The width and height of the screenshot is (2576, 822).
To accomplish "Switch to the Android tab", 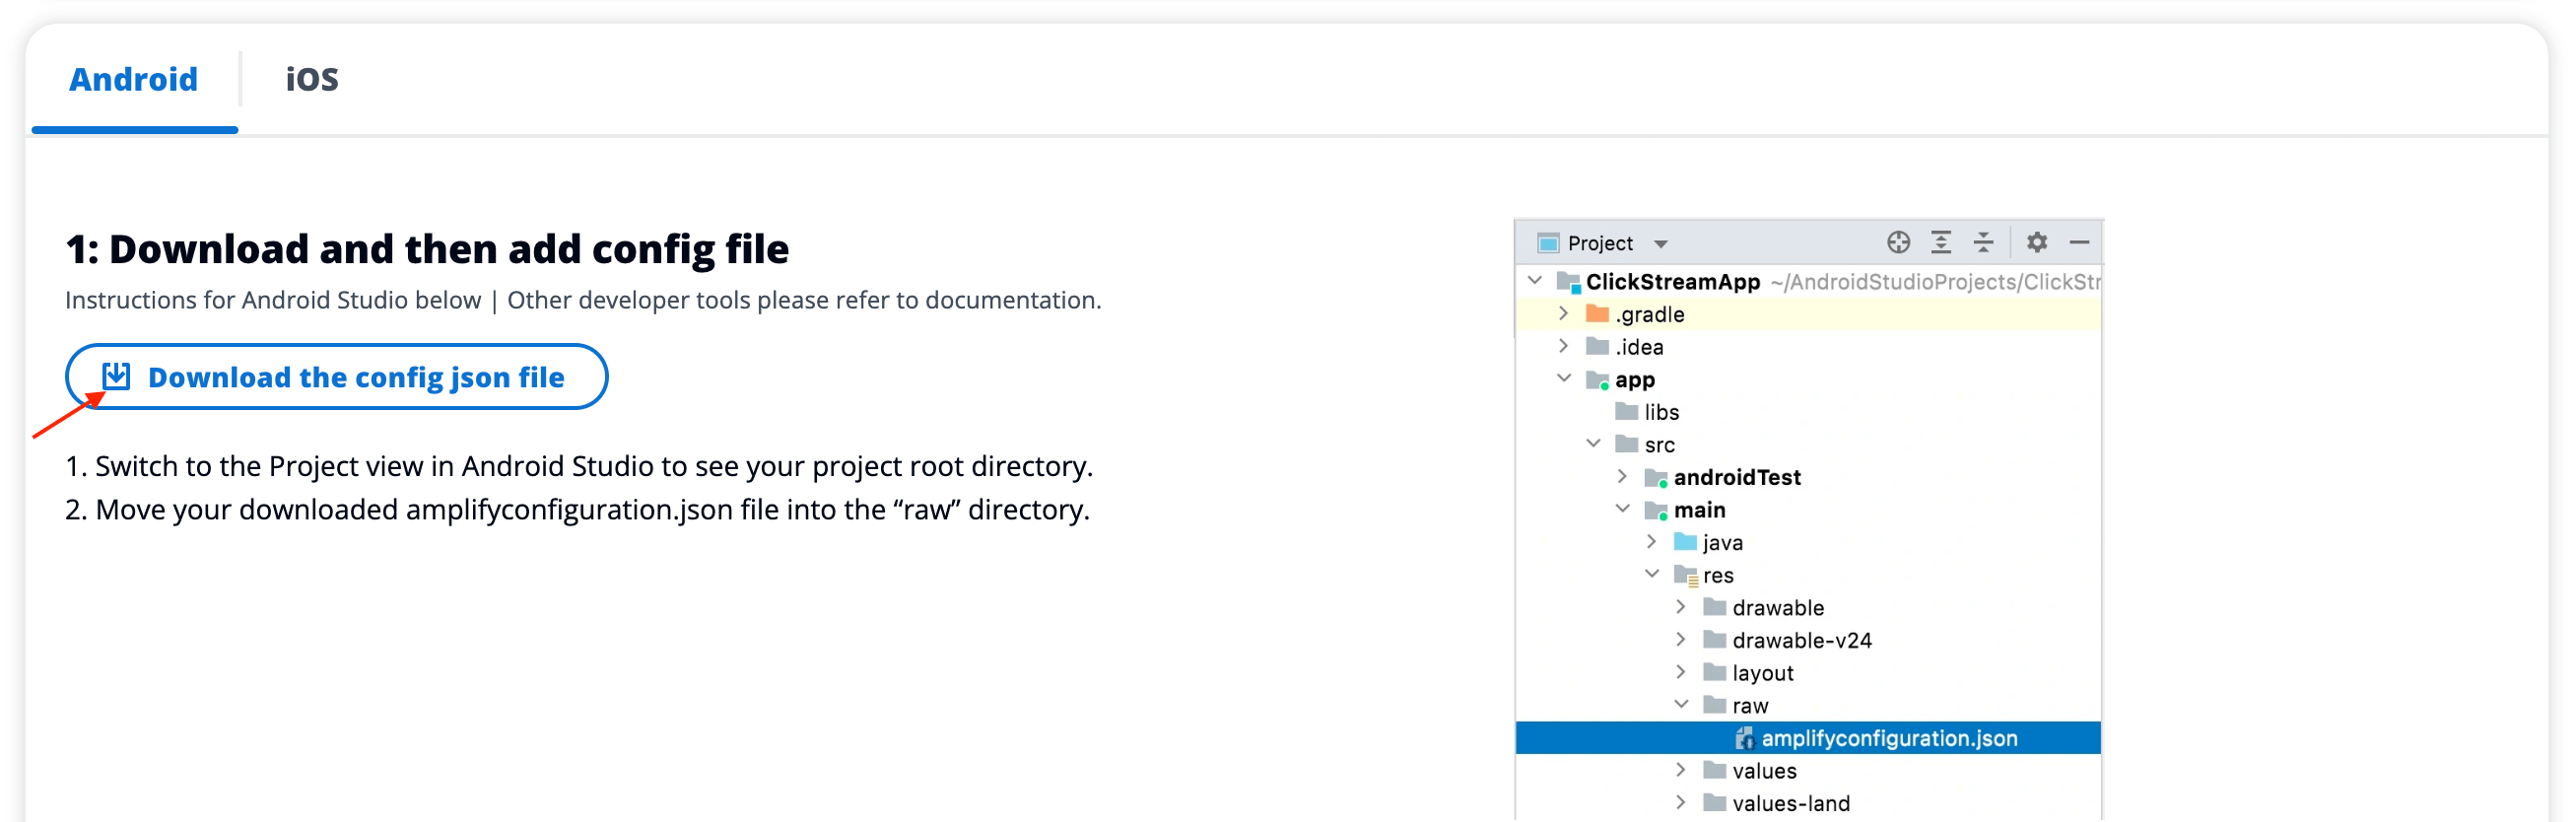I will 133,79.
